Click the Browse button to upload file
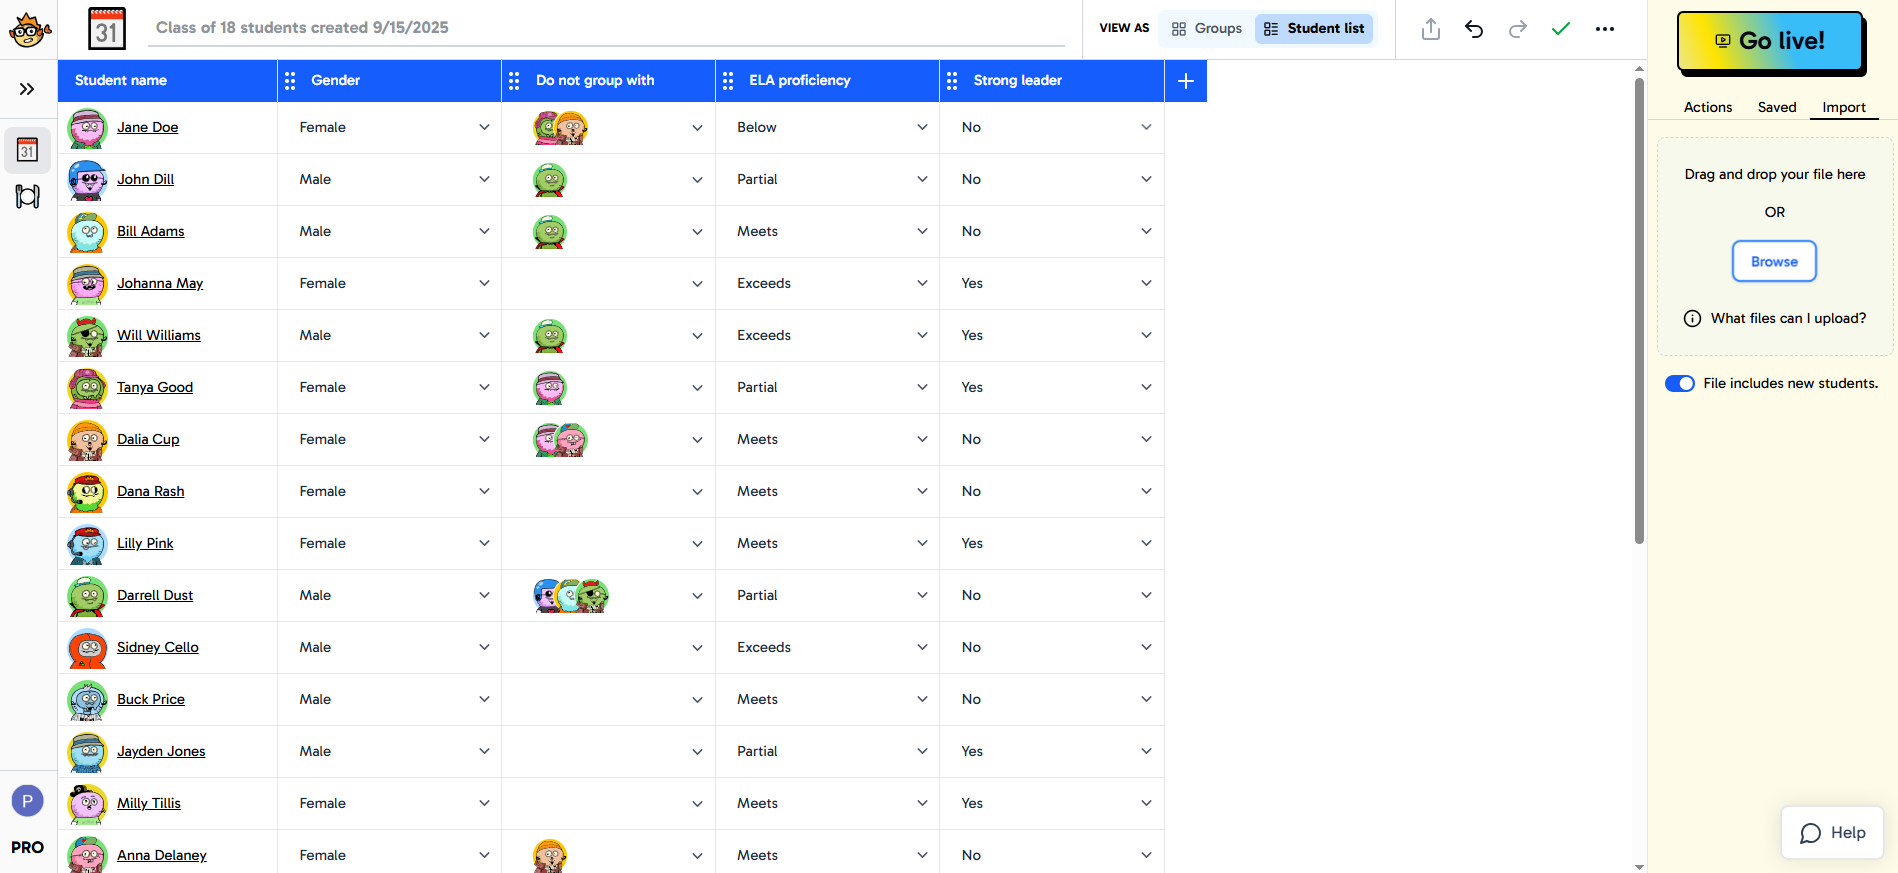Screen dimensions: 1898x873 pos(1773,262)
